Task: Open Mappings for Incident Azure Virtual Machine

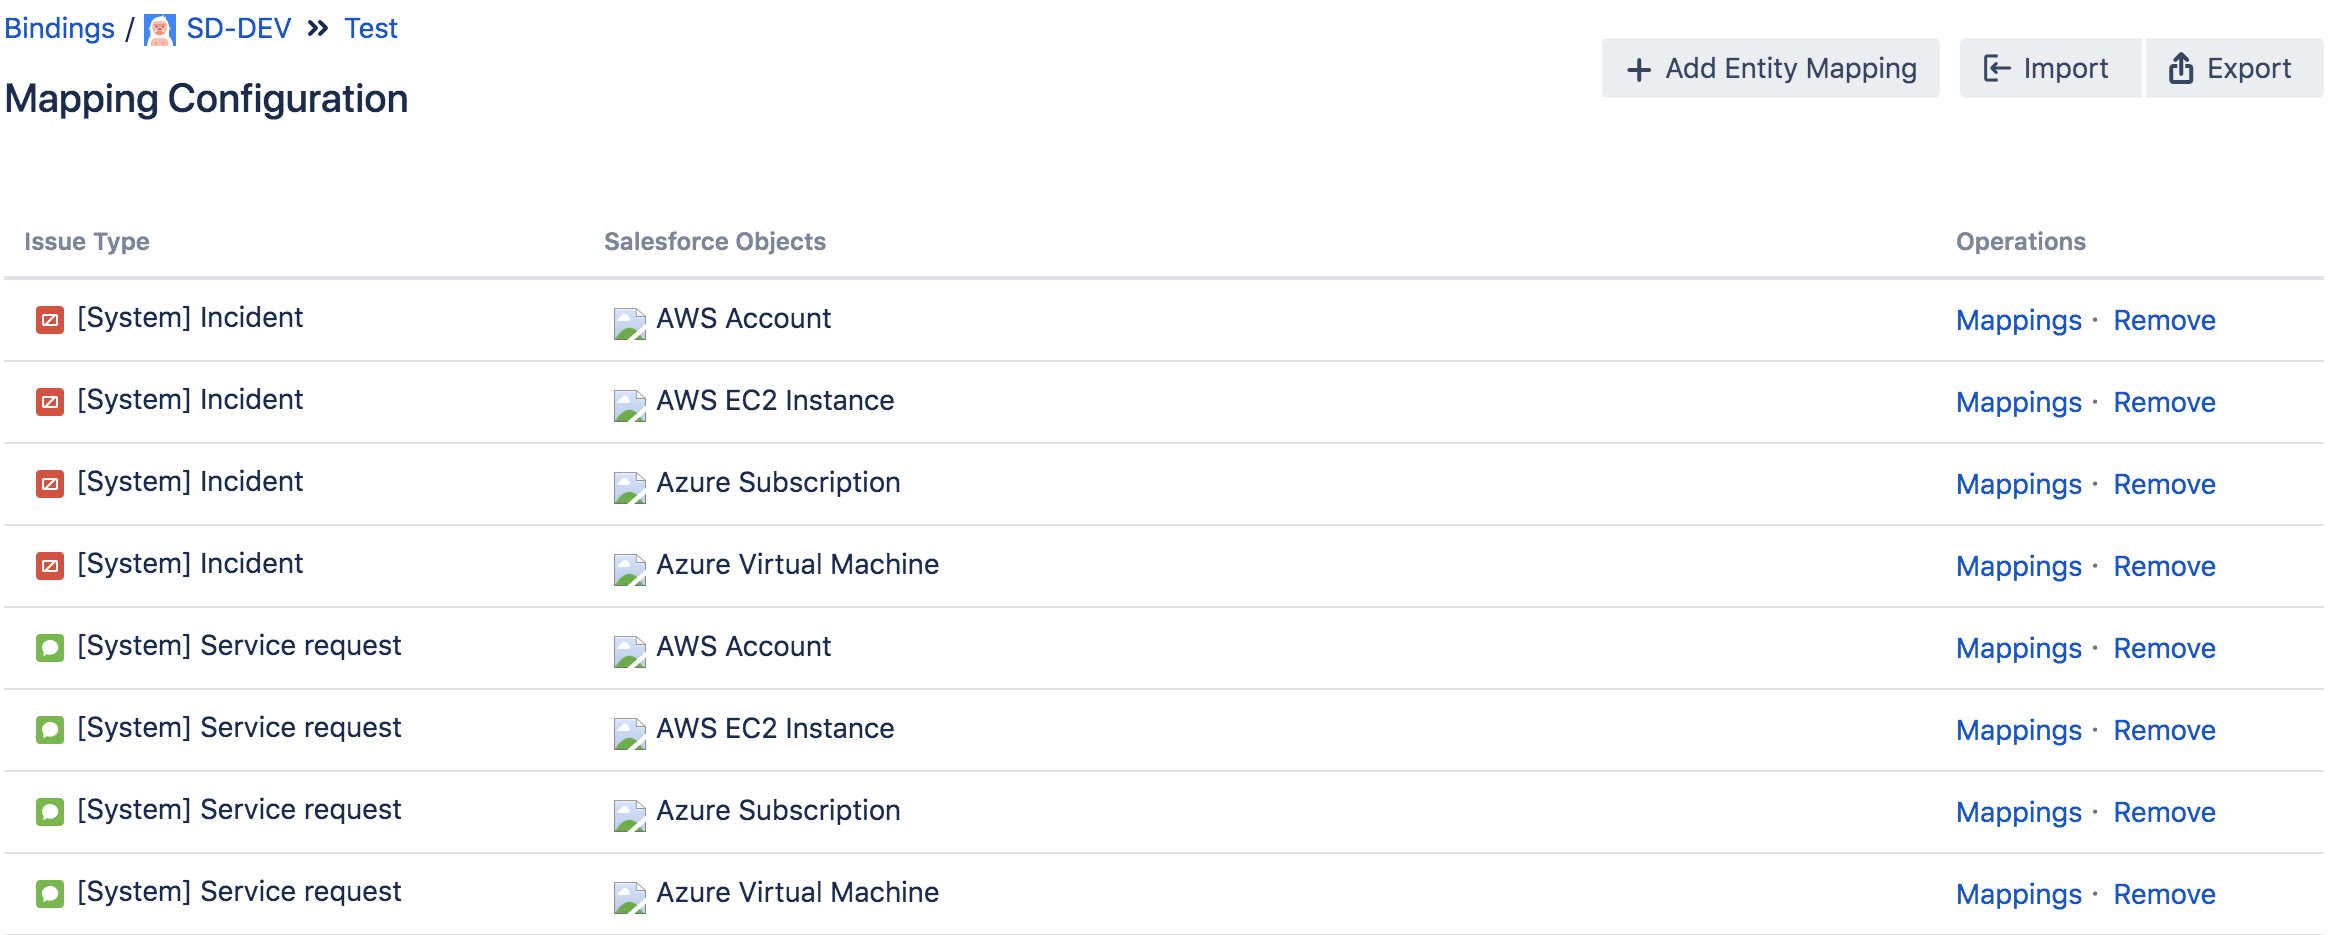Action: pyautogui.click(x=2018, y=567)
